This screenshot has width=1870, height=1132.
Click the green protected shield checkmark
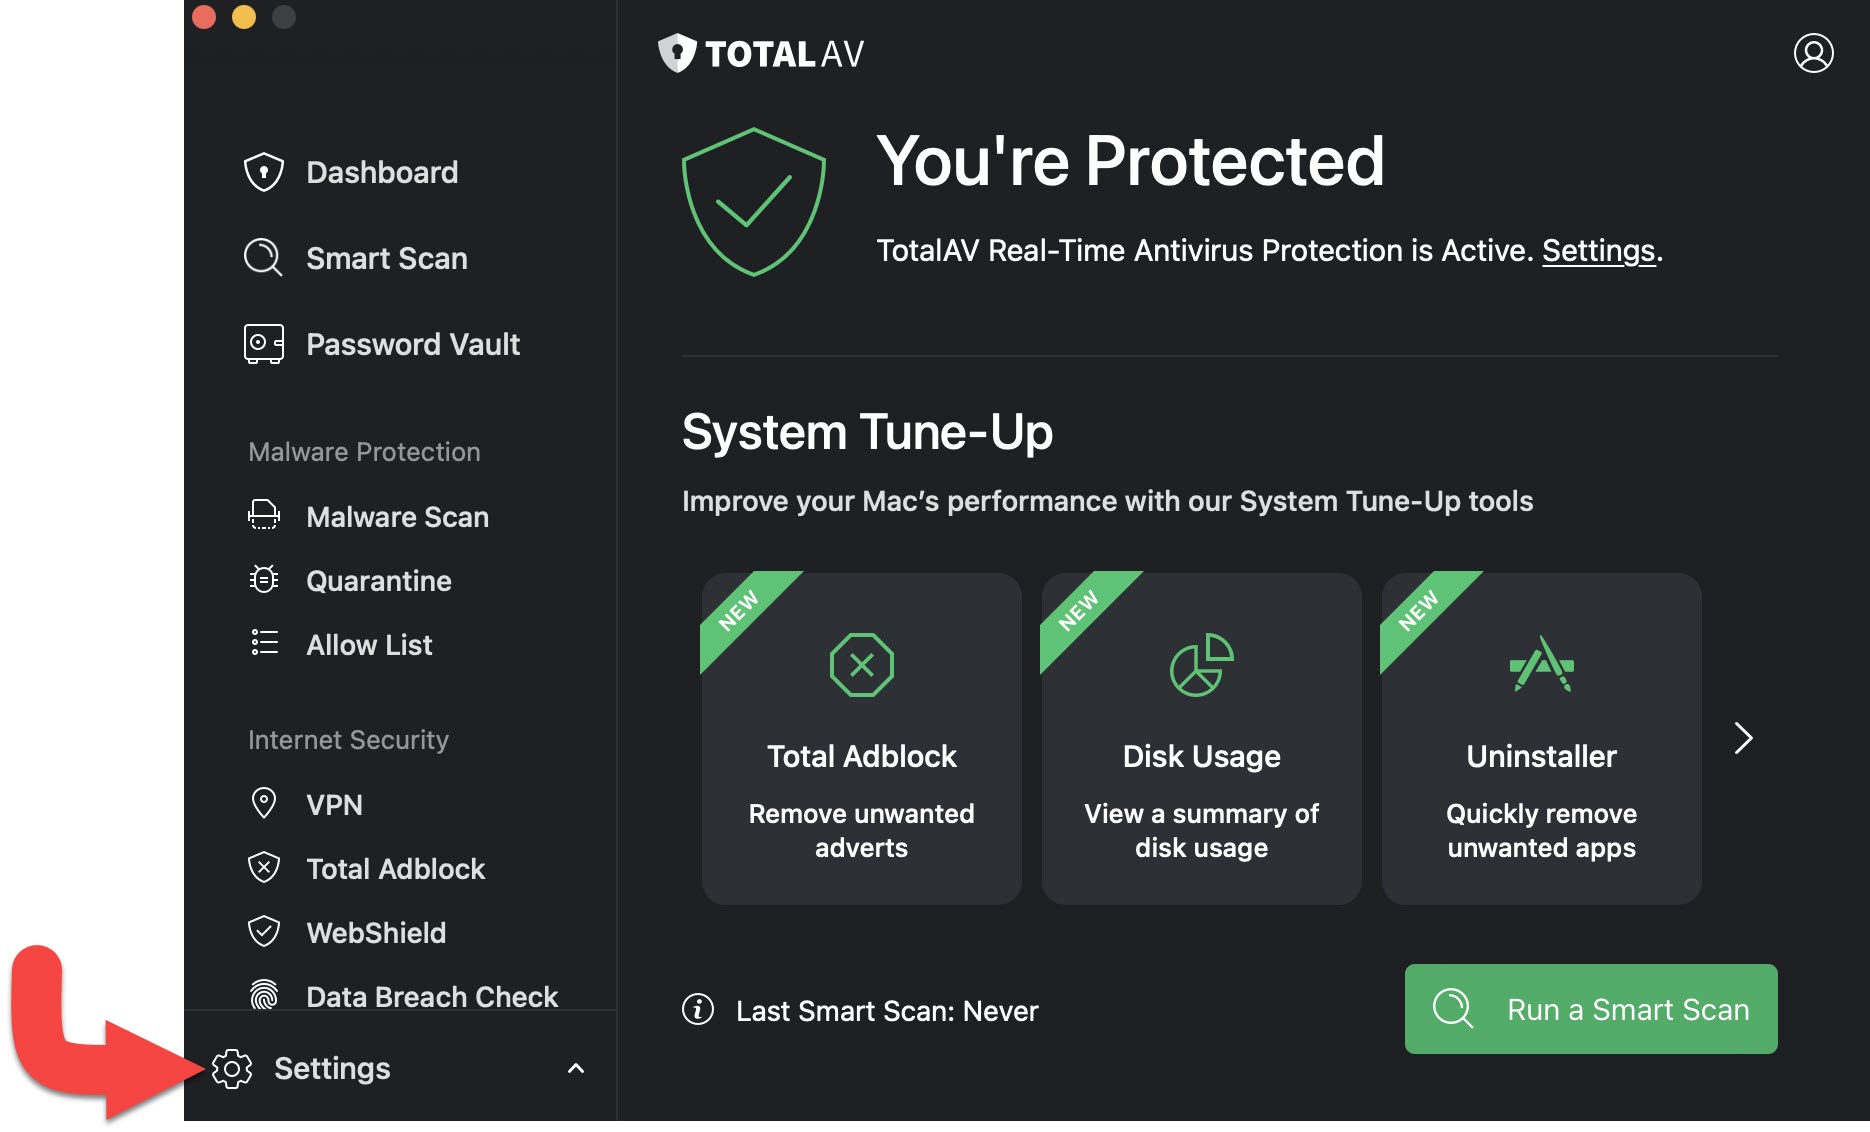754,201
